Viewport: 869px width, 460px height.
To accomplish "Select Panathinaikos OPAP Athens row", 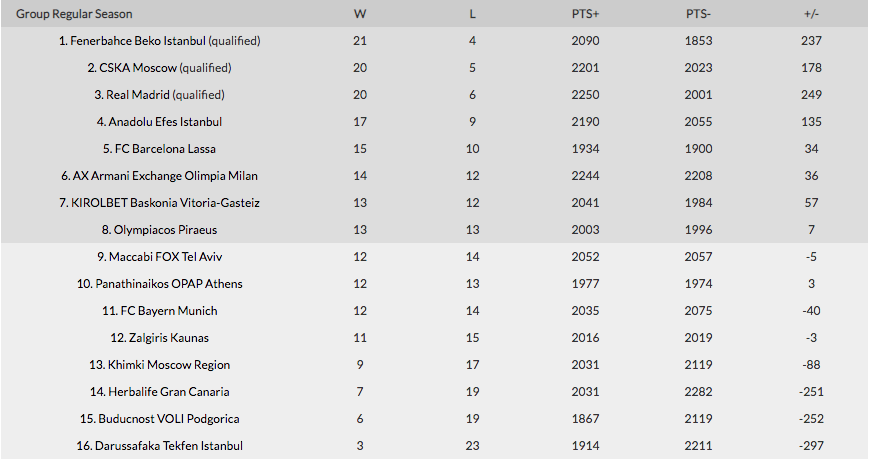I will coord(434,284).
